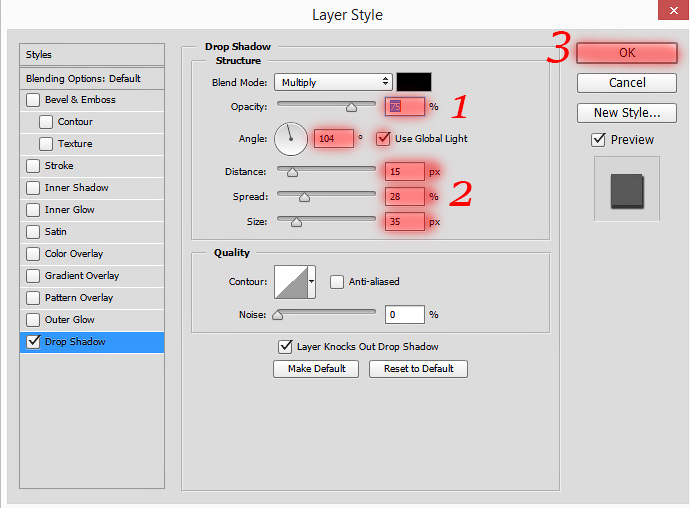This screenshot has height=508, width=690.
Task: Click the Cancel button
Action: coord(627,83)
